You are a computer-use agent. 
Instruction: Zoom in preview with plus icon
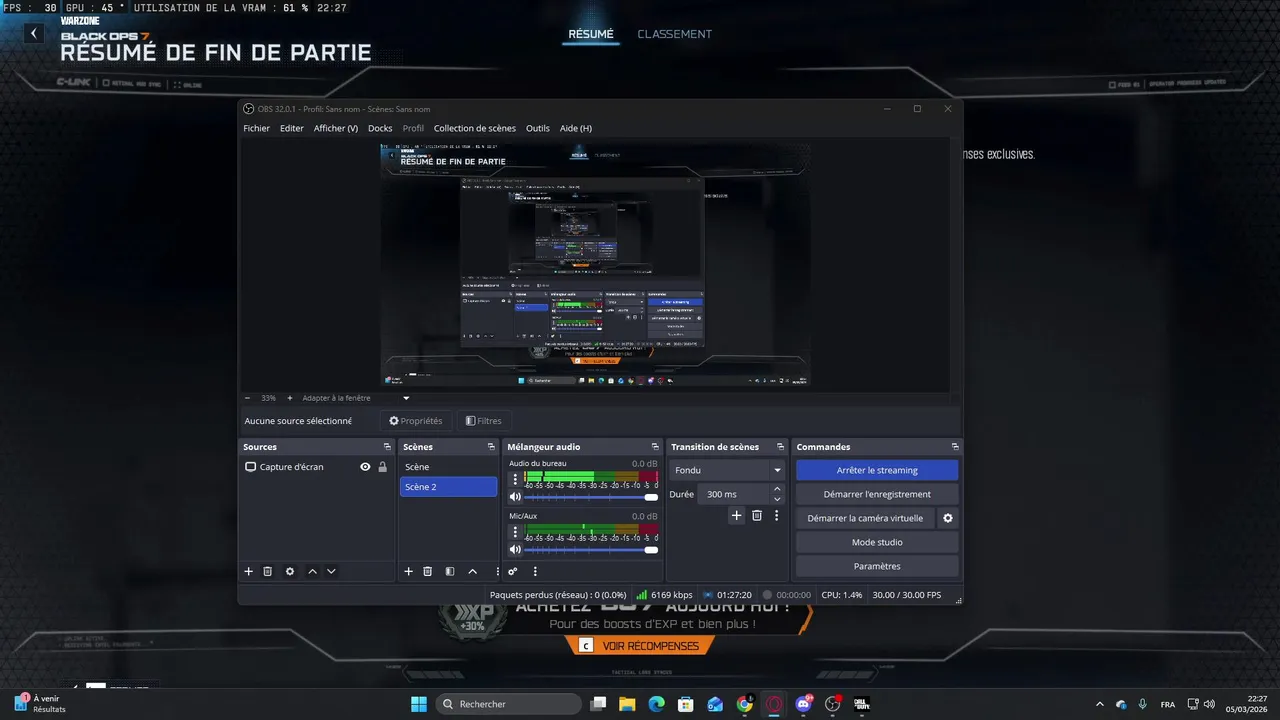coord(290,398)
